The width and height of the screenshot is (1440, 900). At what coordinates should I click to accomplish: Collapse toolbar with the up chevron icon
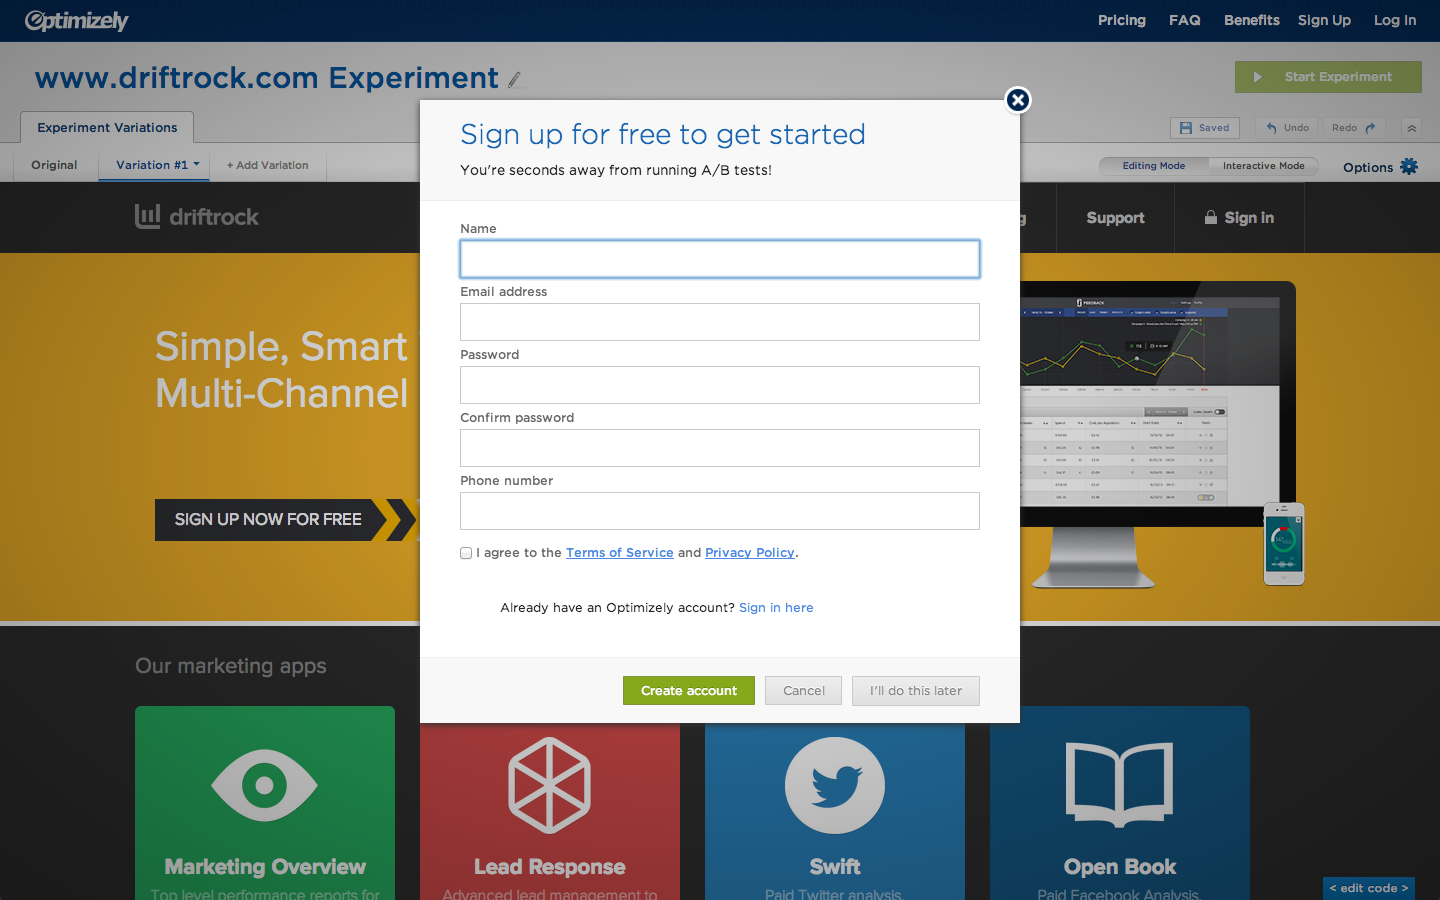(x=1411, y=128)
